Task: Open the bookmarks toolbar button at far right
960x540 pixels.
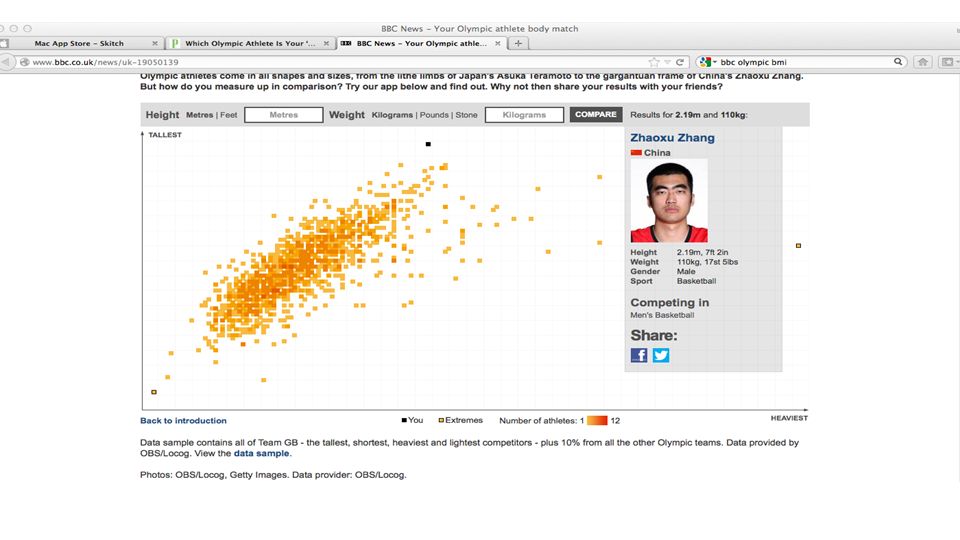Action: pos(949,62)
